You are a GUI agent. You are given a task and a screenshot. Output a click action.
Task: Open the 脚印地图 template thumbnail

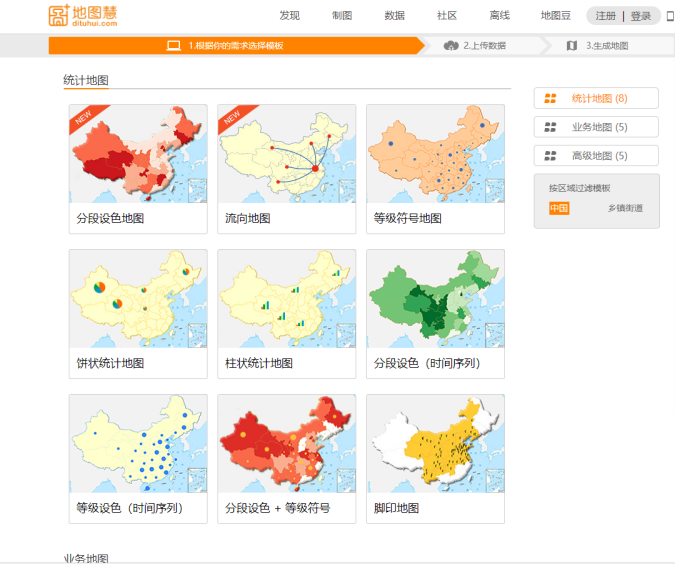point(435,444)
